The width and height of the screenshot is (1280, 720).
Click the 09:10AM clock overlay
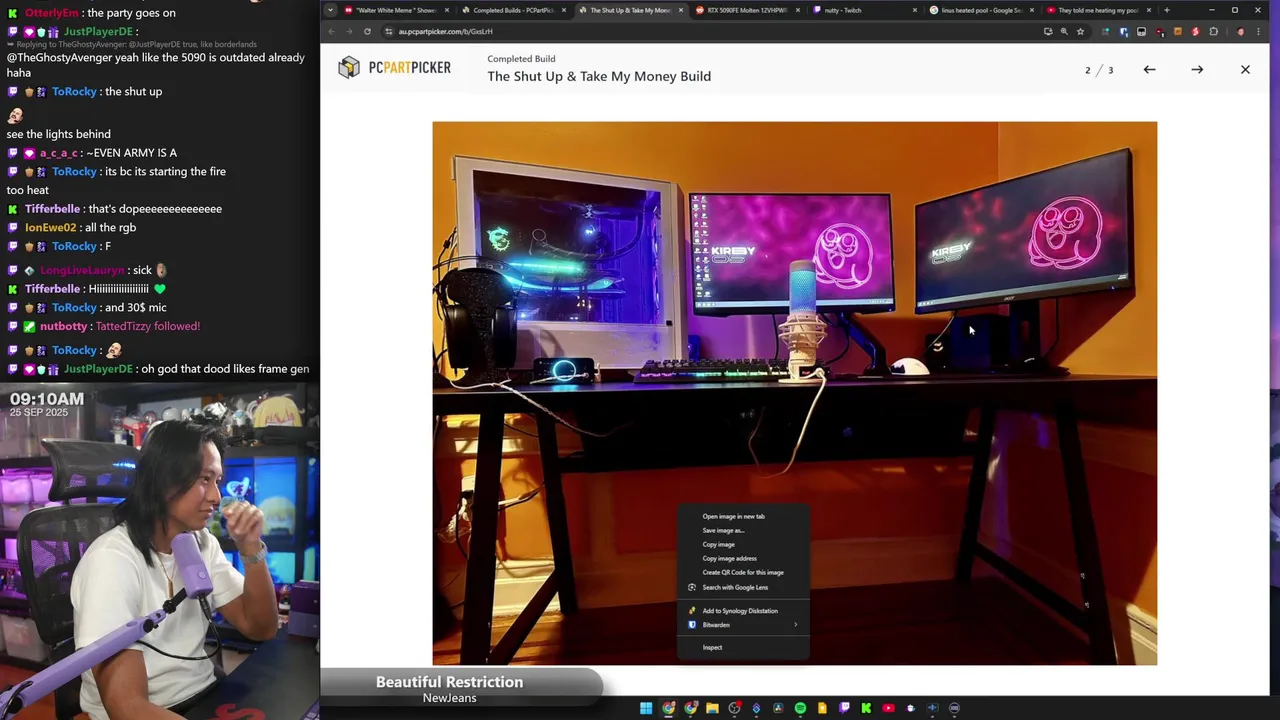[47, 399]
